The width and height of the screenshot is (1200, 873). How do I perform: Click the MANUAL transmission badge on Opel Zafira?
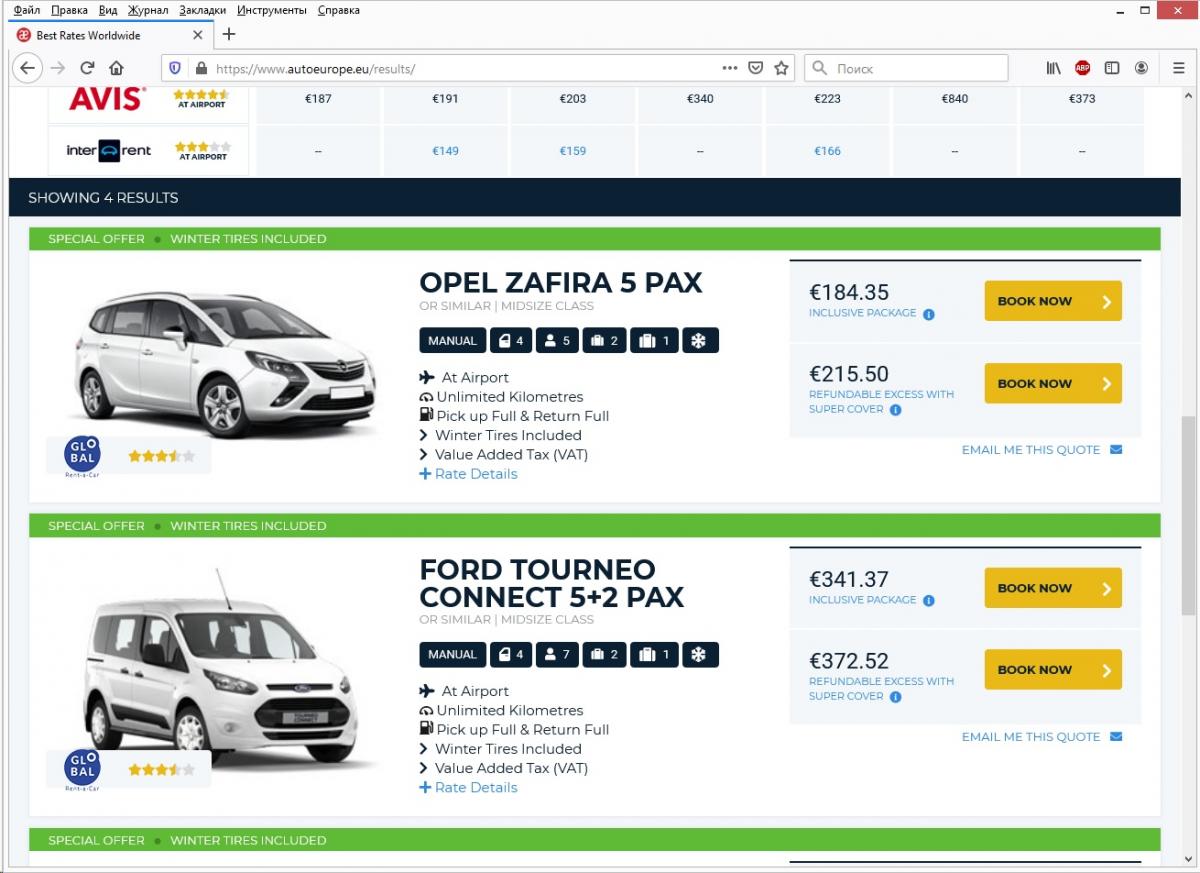pyautogui.click(x=453, y=341)
